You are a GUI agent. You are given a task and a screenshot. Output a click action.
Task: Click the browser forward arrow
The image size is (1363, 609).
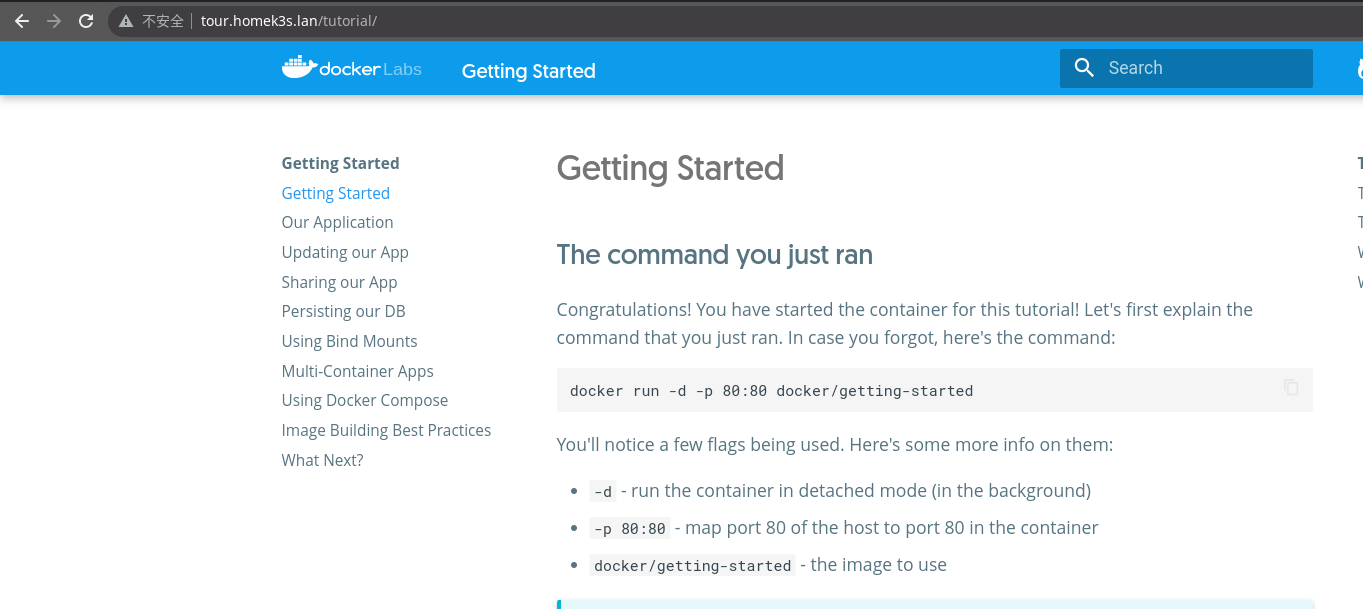54,20
